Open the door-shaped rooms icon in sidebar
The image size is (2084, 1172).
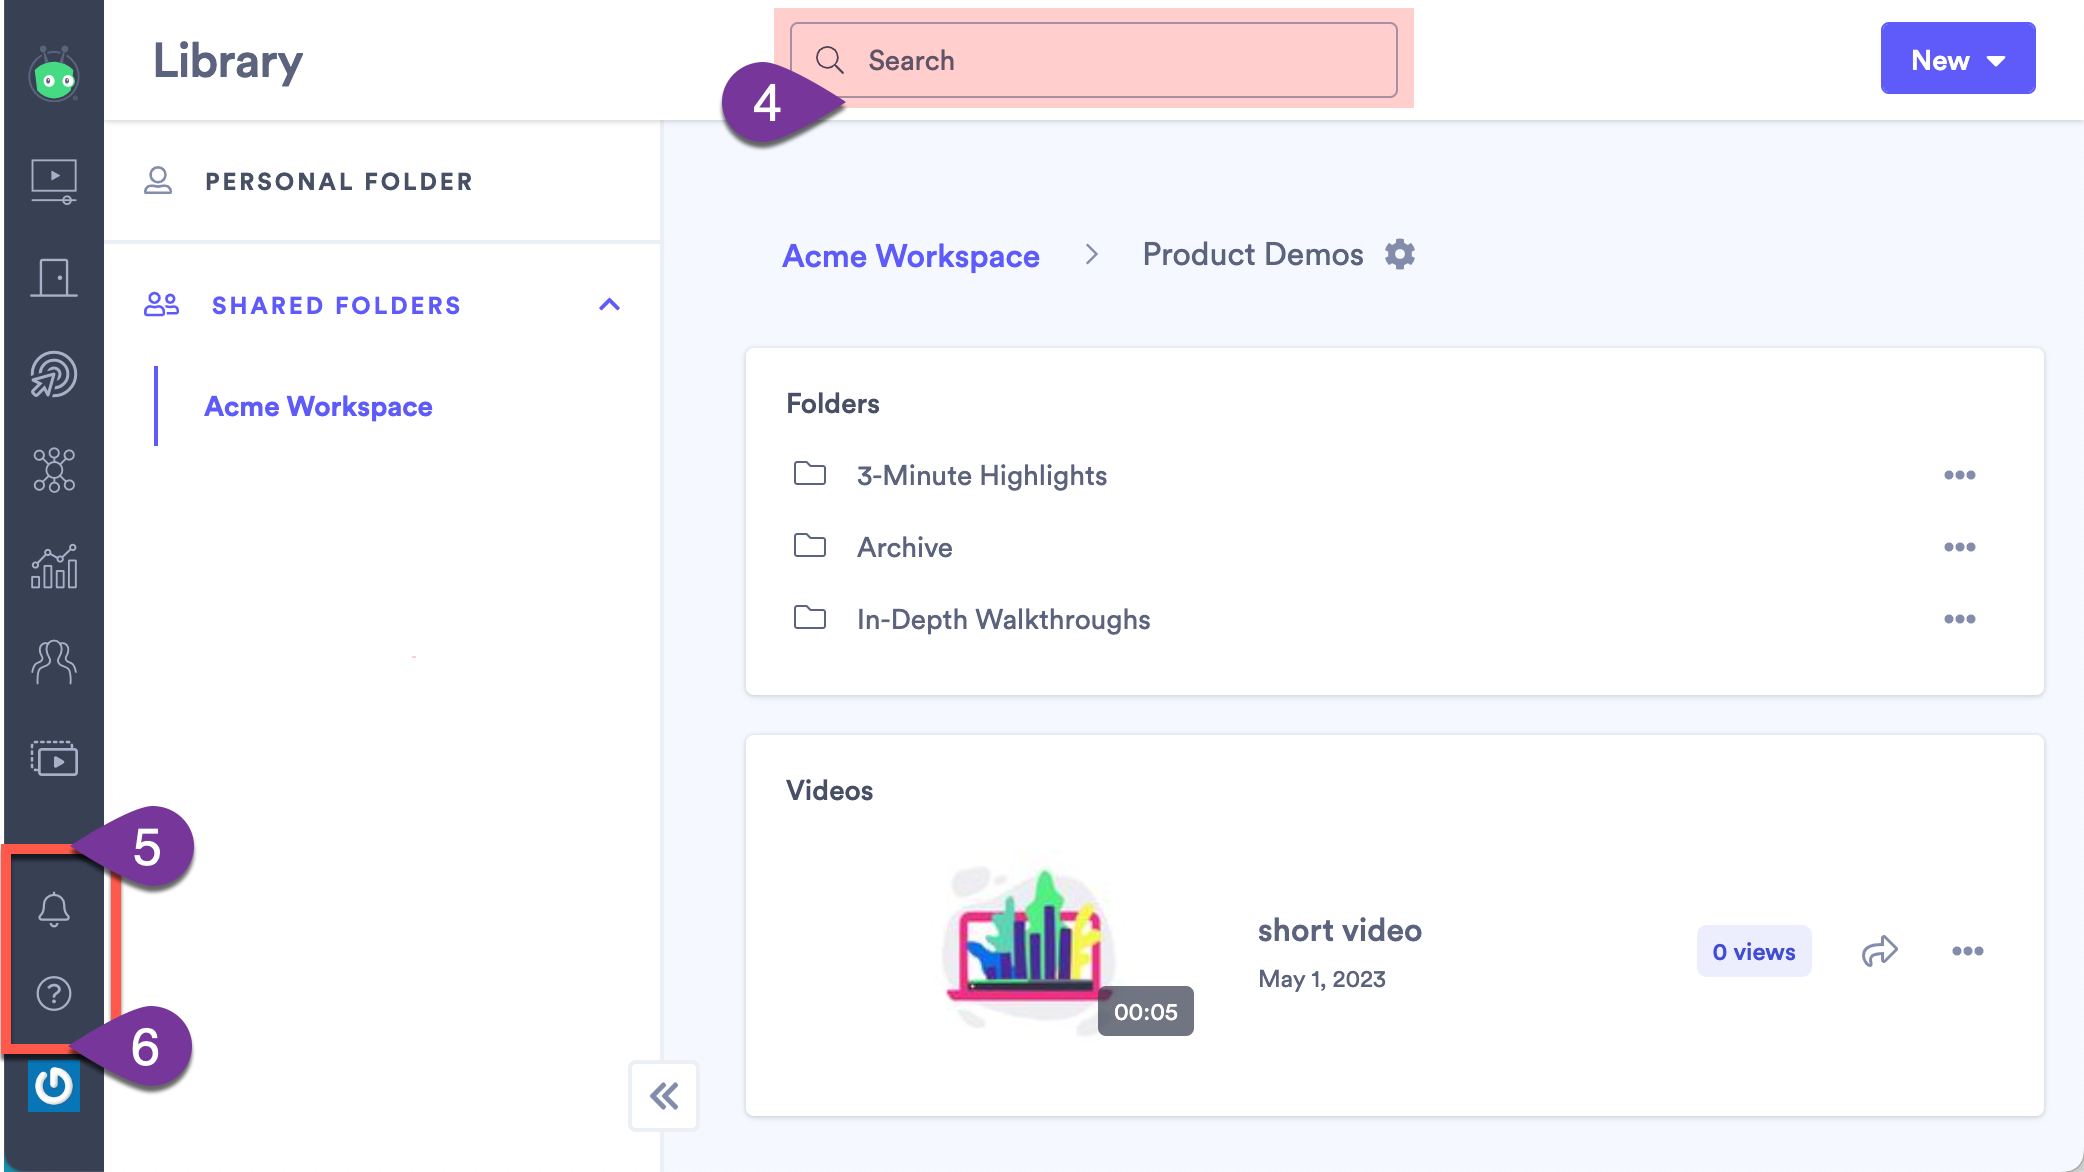click(54, 278)
